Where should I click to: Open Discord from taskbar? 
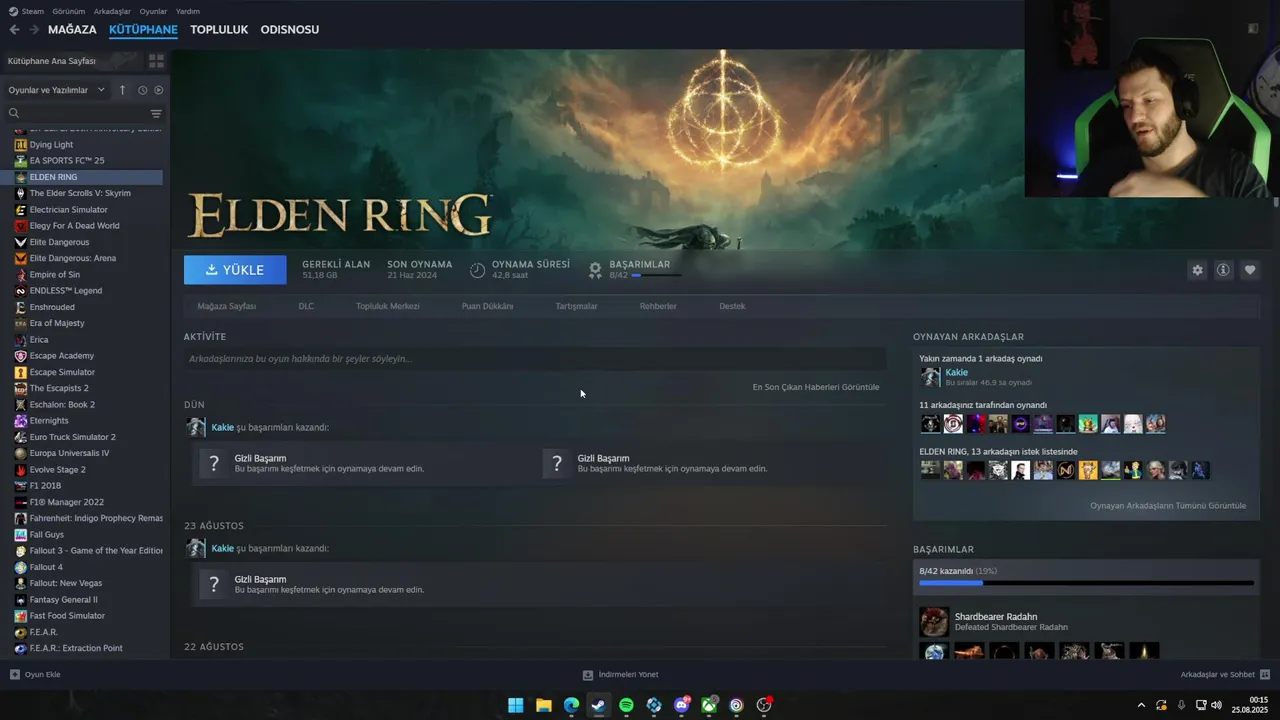(x=682, y=705)
